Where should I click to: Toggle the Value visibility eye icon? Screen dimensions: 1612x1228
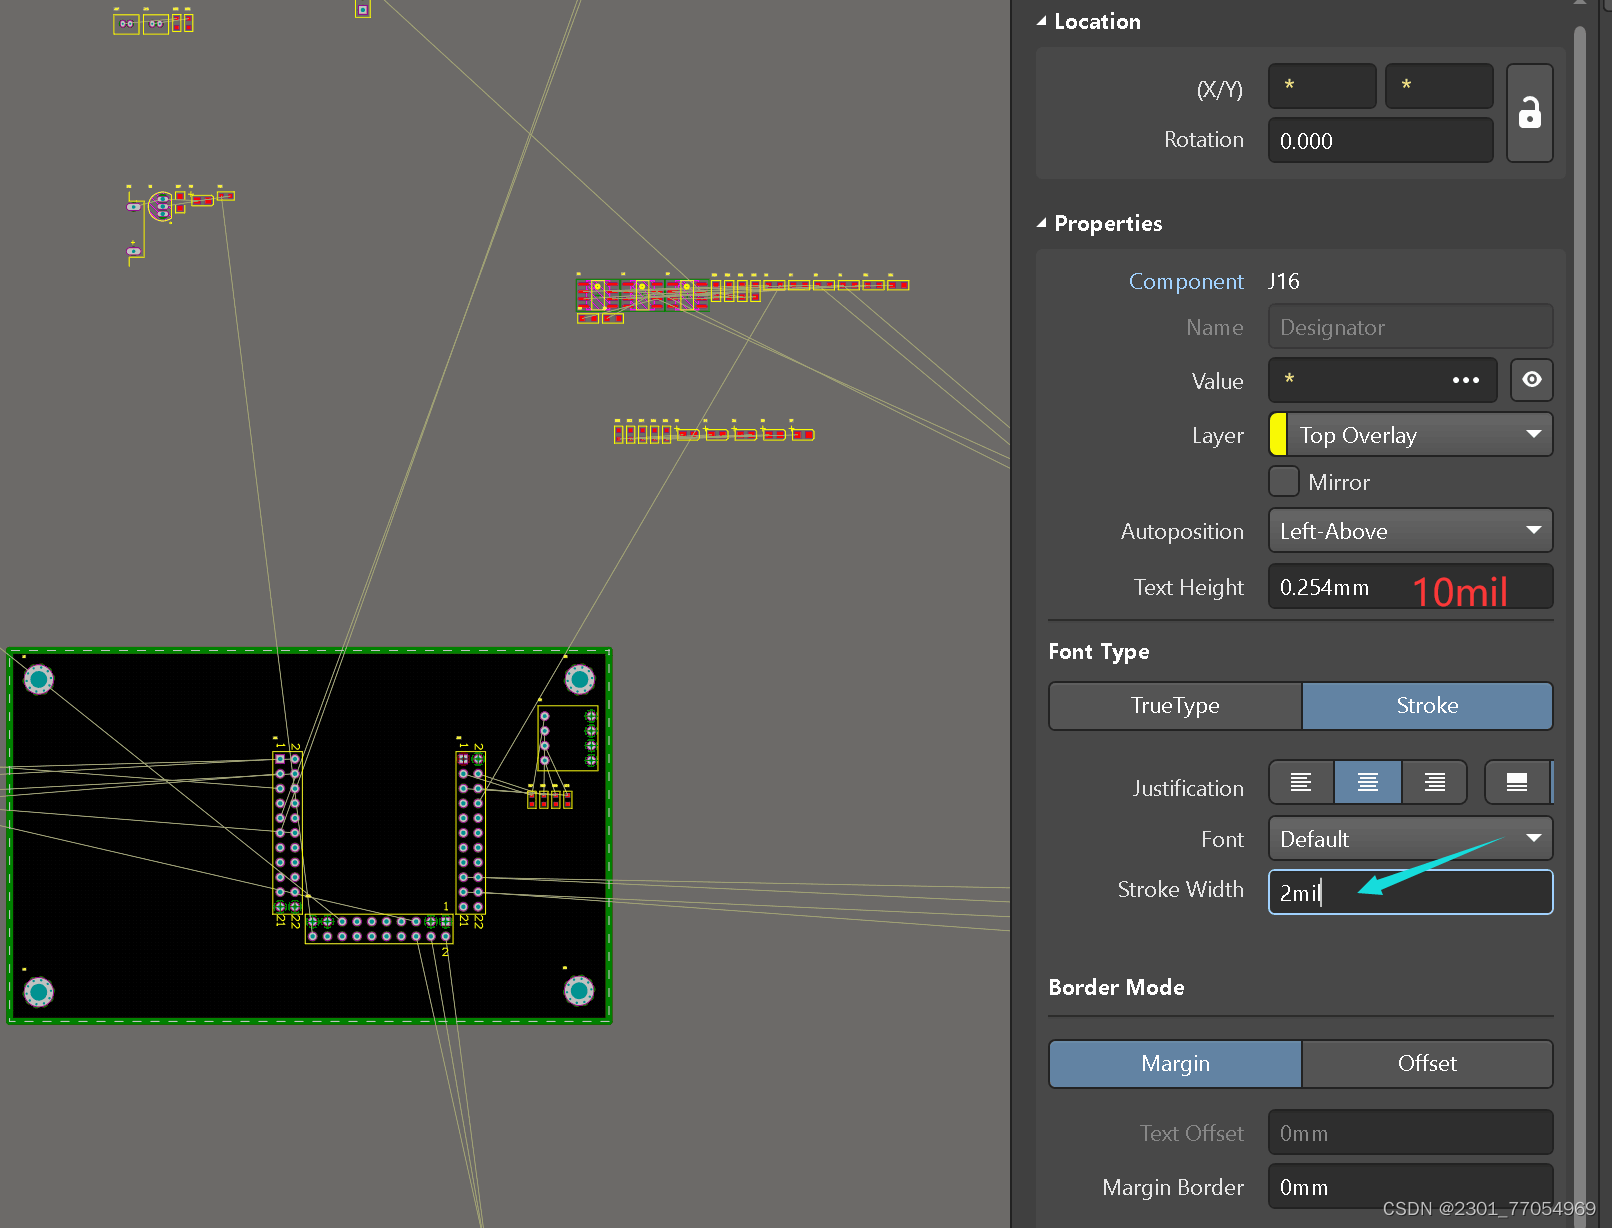coord(1531,380)
